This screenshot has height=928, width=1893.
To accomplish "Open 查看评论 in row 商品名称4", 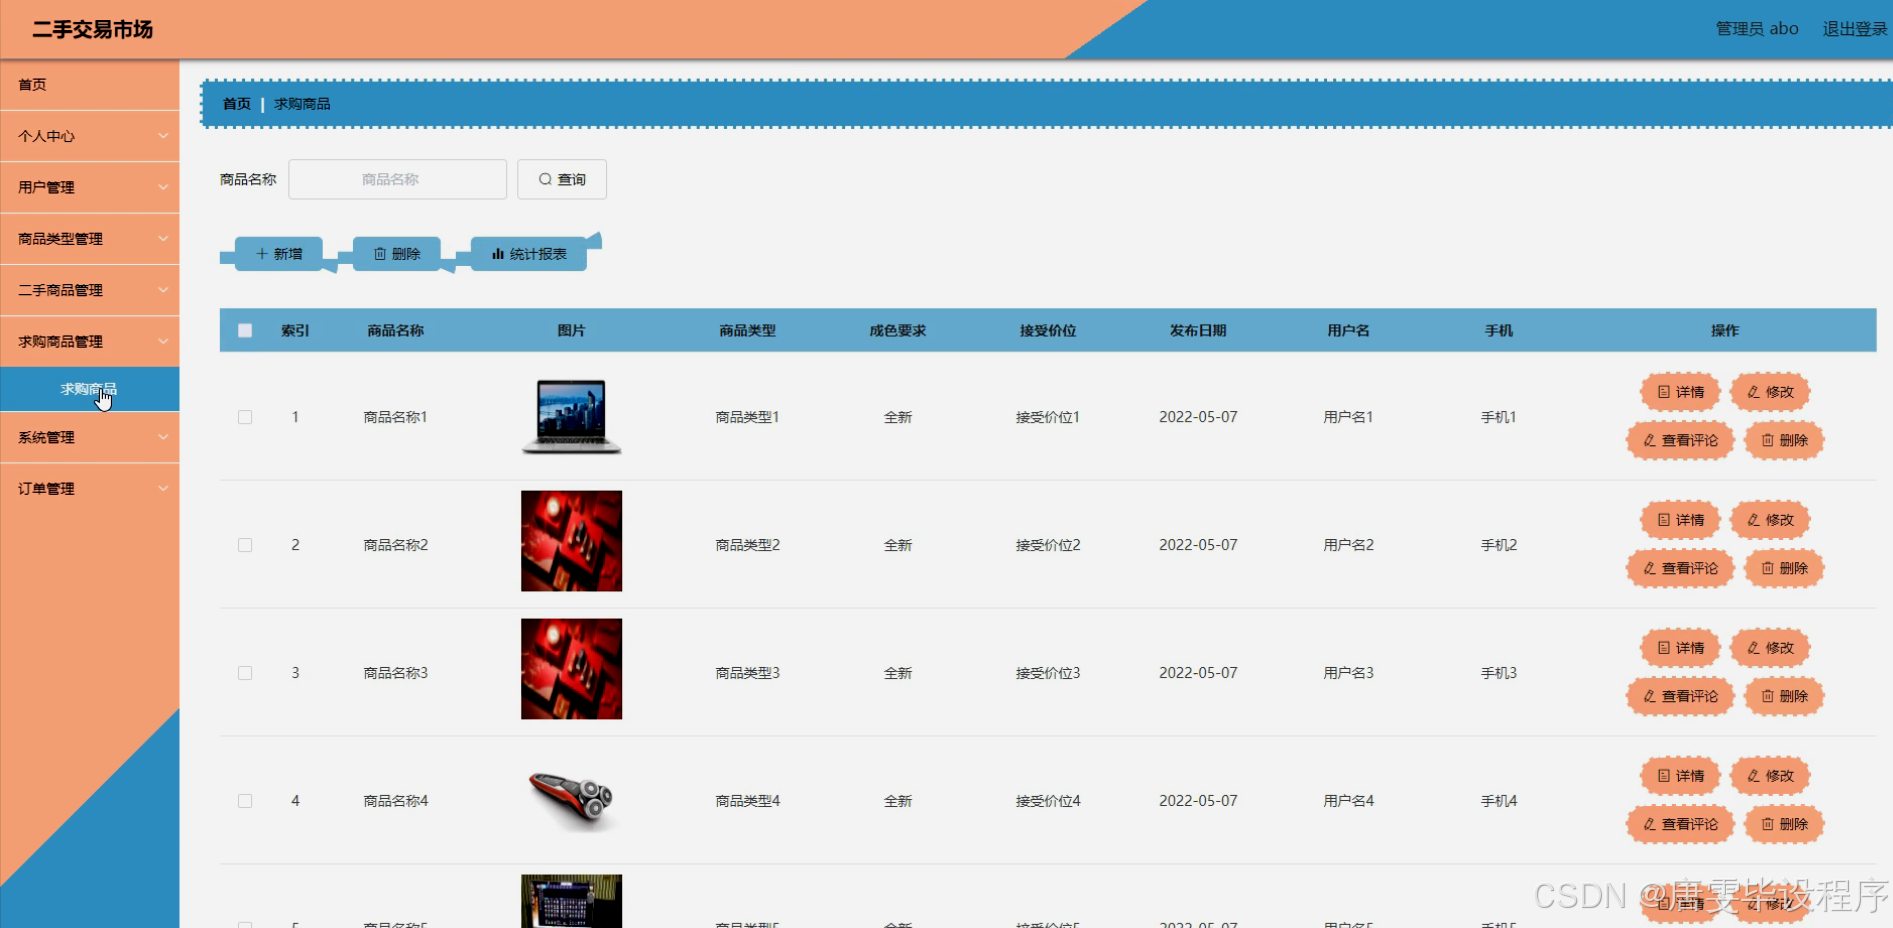I will pyautogui.click(x=1680, y=824).
